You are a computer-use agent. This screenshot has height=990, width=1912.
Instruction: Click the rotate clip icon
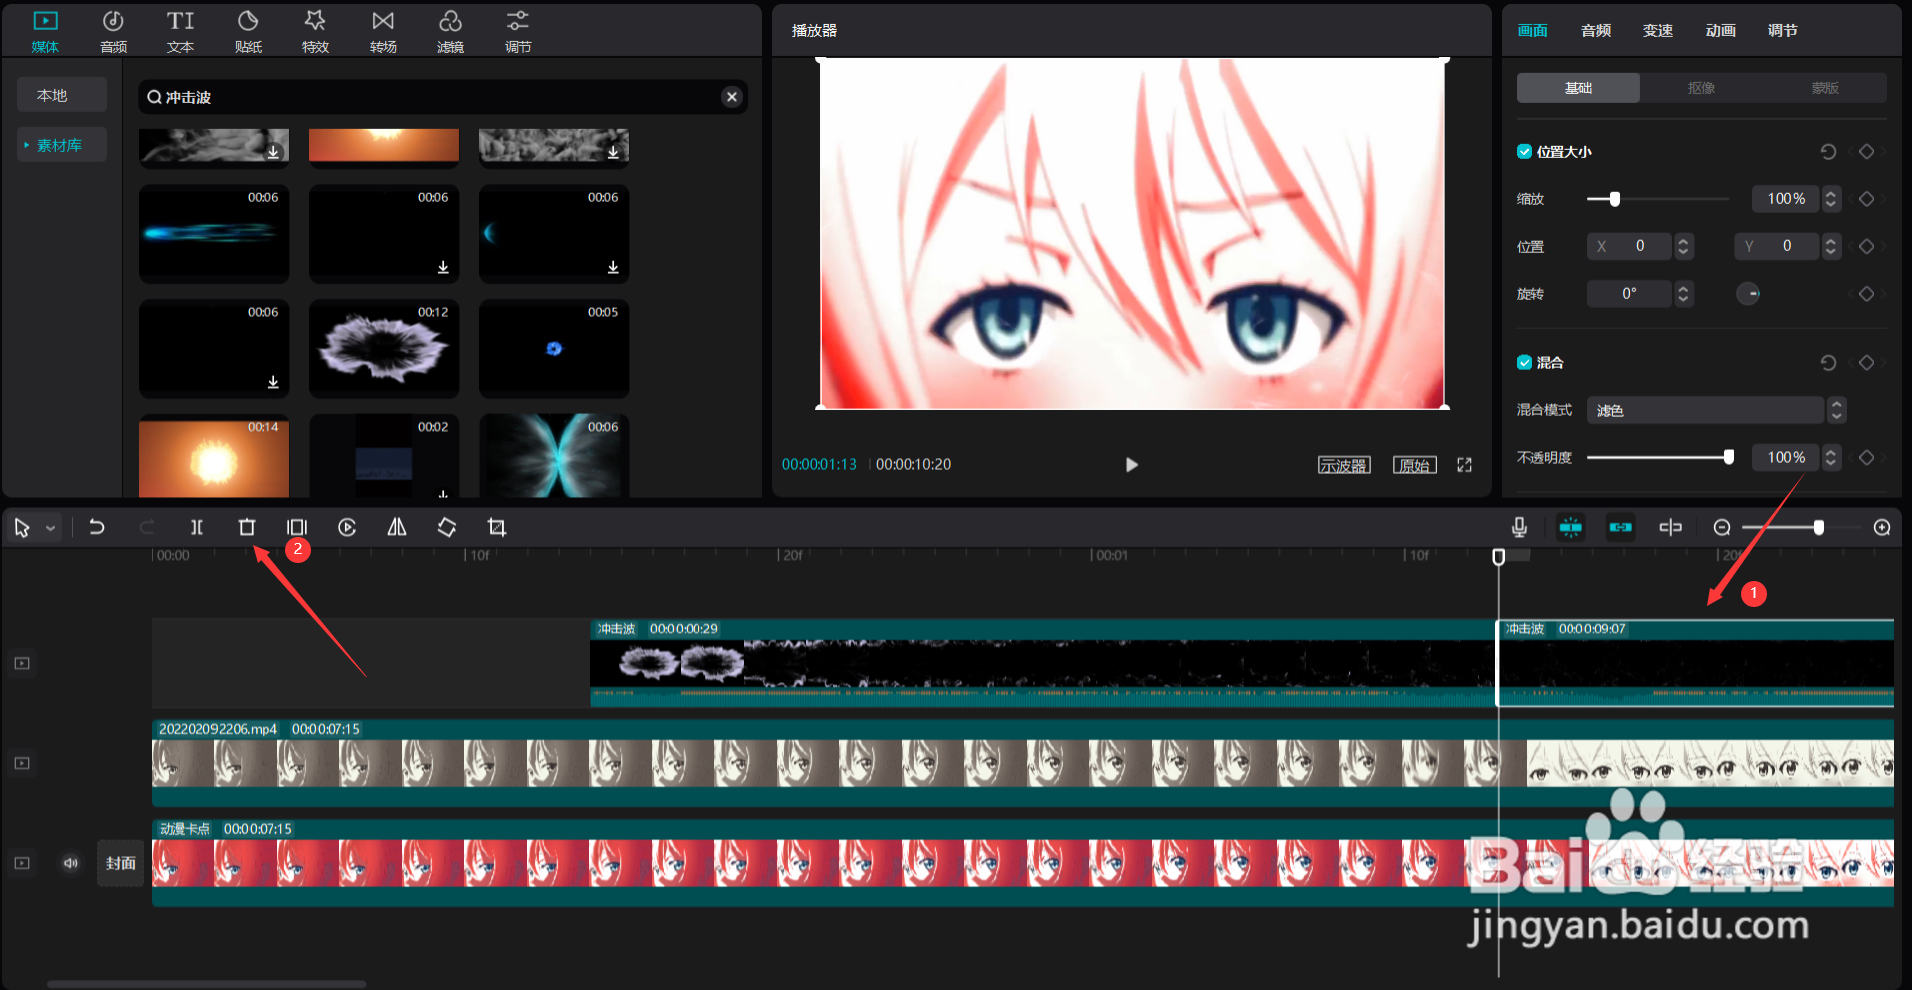click(x=447, y=527)
